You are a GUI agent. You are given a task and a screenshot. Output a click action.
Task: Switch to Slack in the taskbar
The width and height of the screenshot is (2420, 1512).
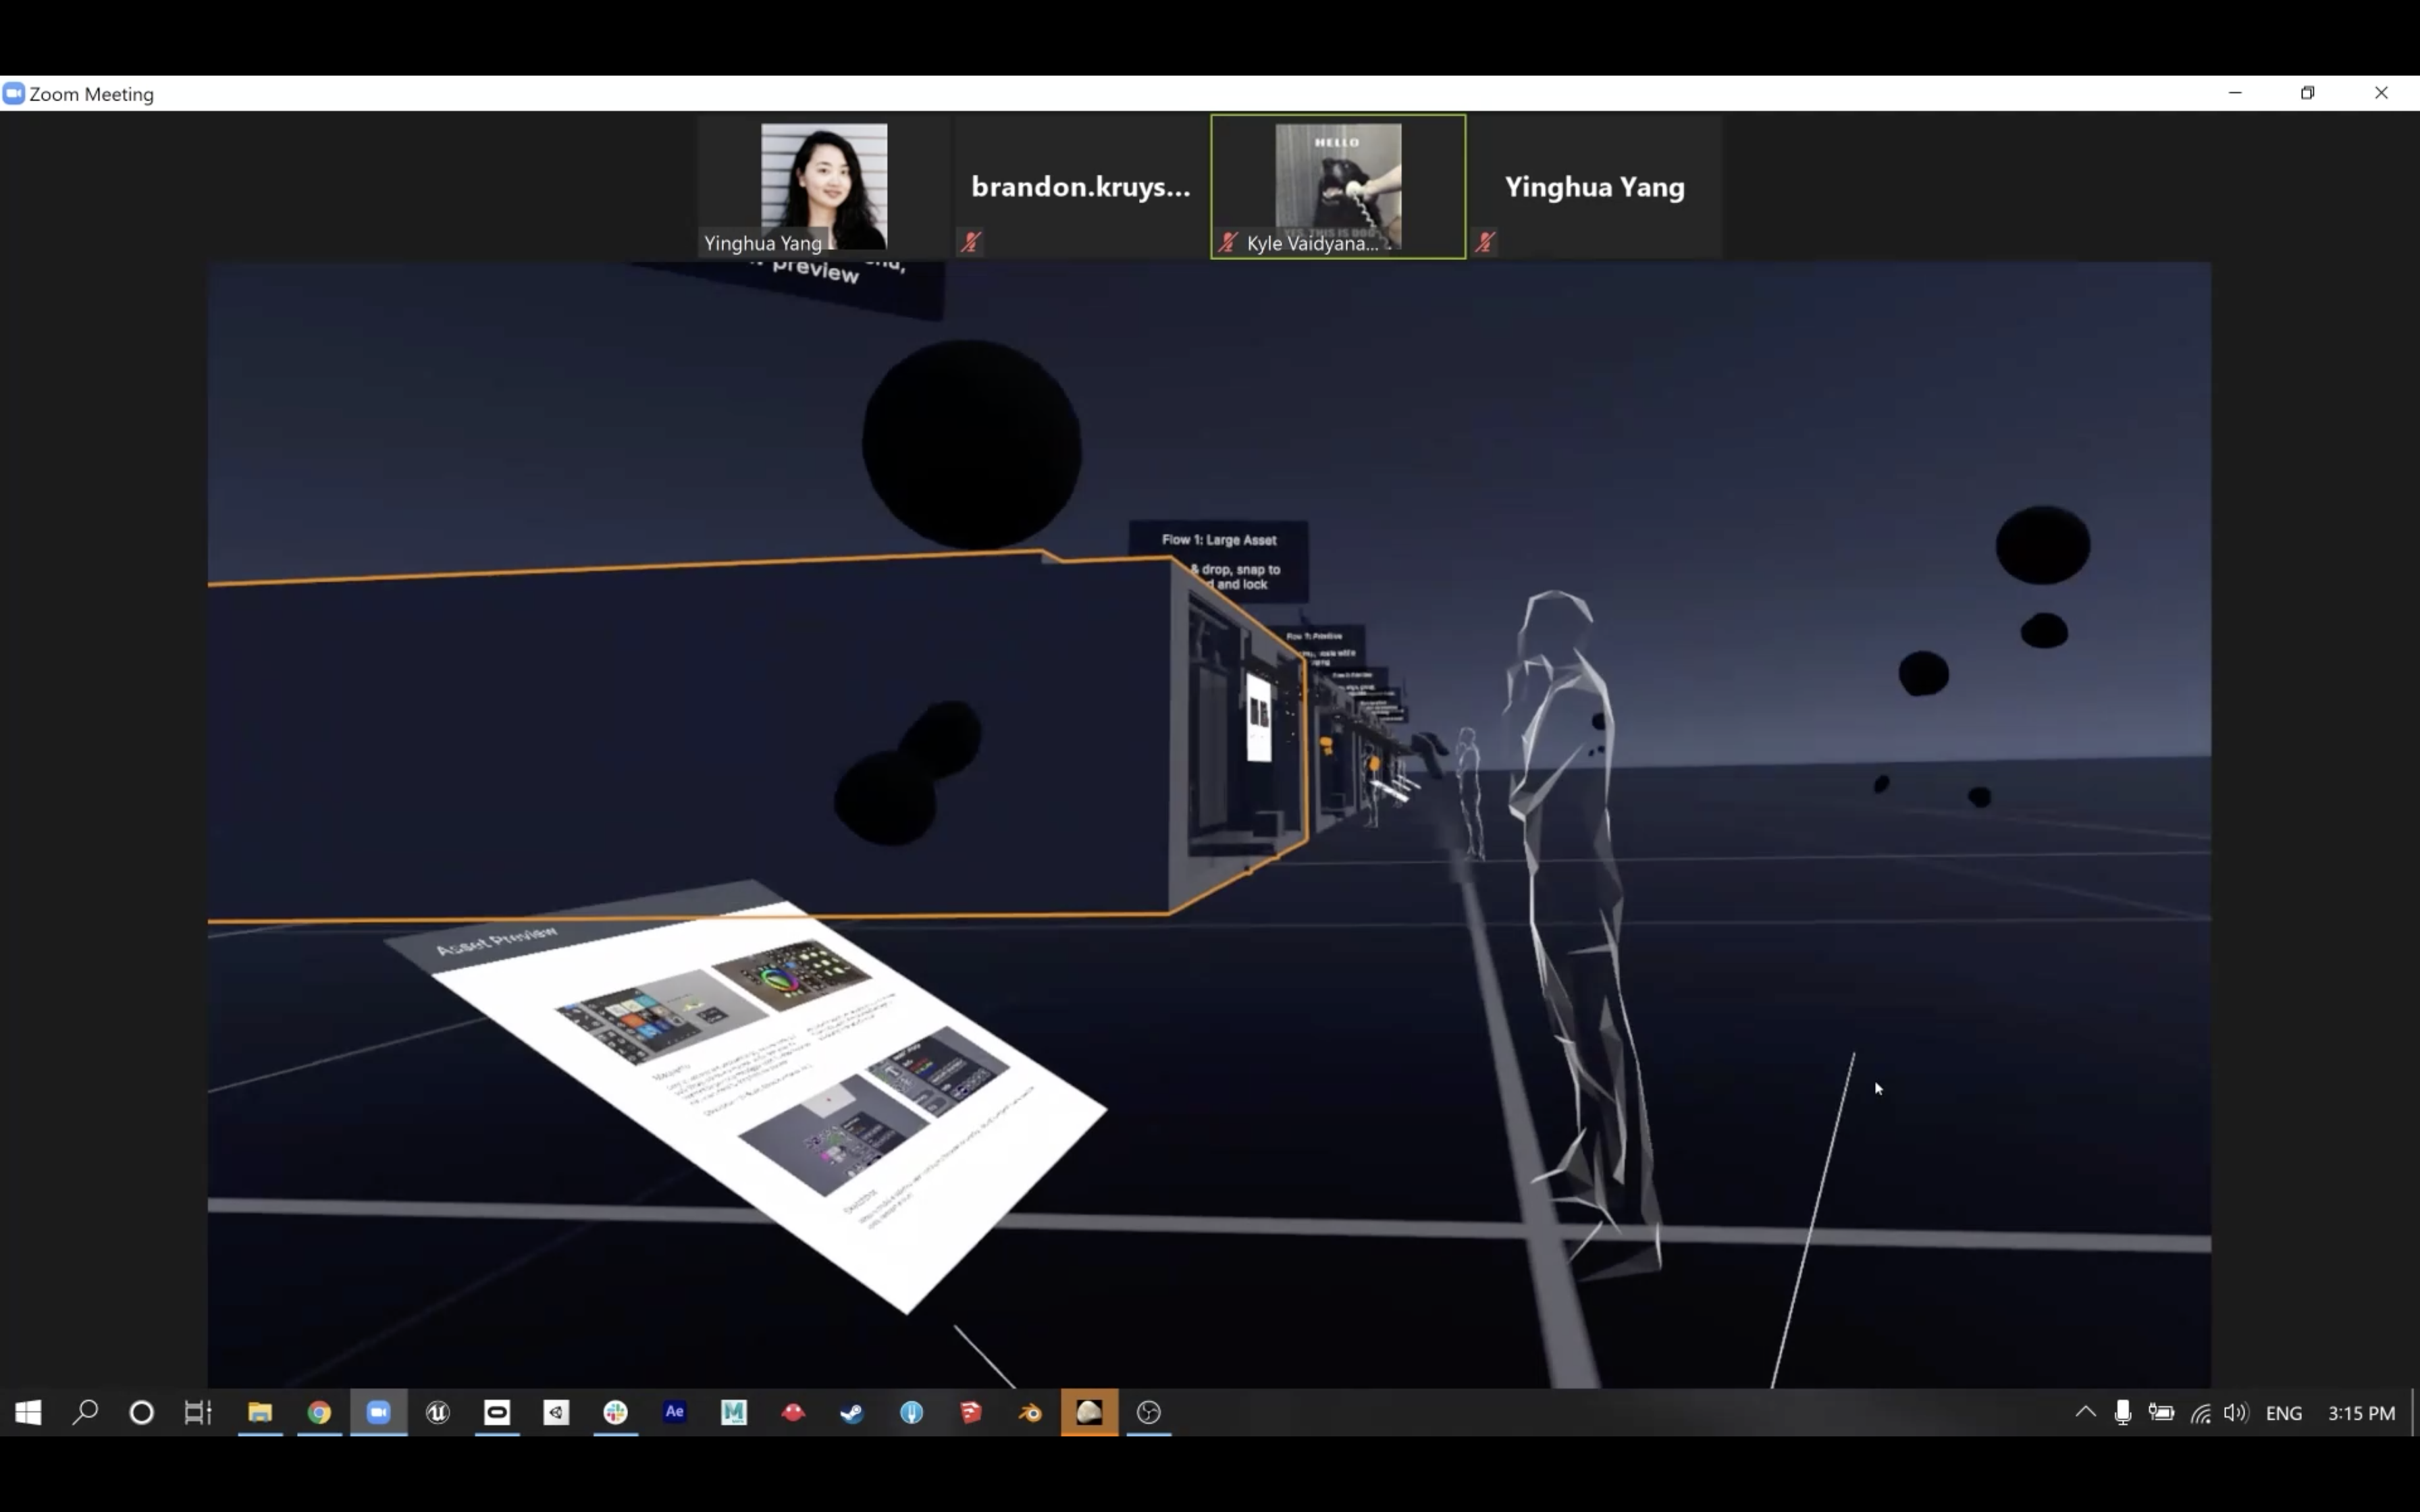coord(616,1412)
